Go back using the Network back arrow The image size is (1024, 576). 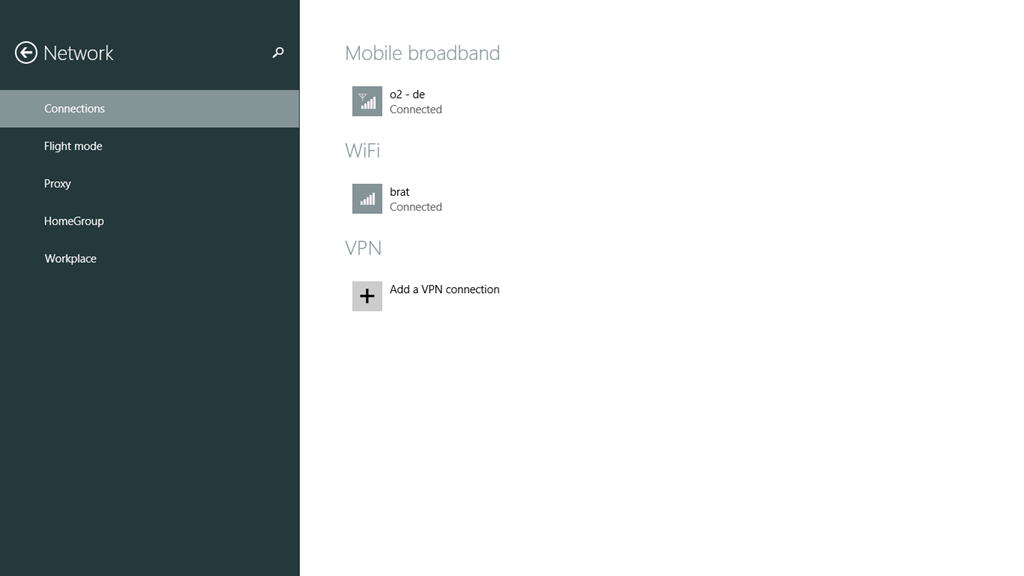point(26,53)
